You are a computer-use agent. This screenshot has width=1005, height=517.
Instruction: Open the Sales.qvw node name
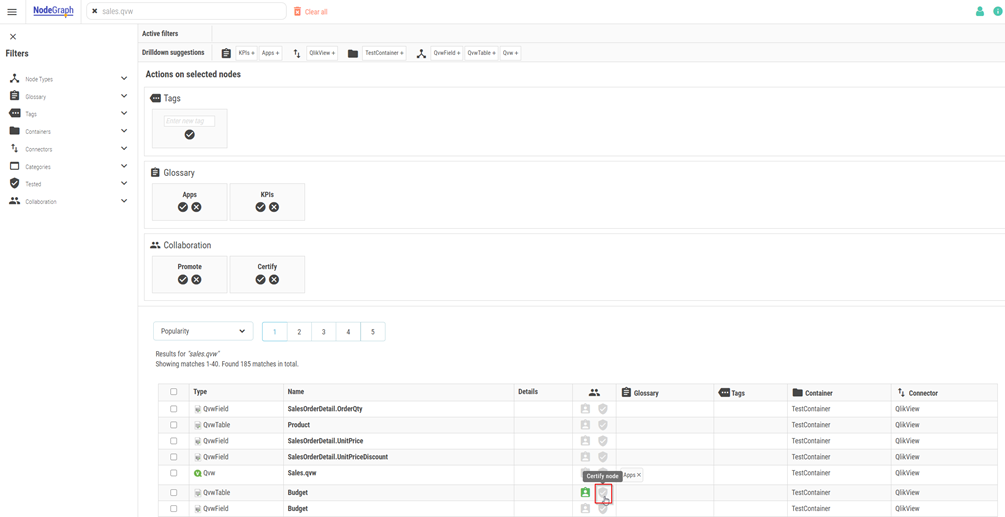[302, 473]
